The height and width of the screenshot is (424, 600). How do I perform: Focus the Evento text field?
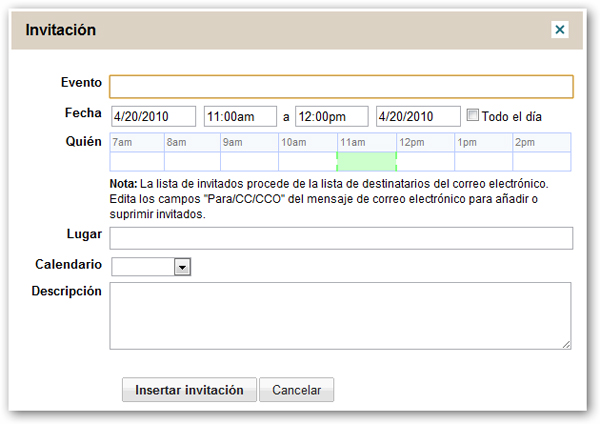[341, 87]
